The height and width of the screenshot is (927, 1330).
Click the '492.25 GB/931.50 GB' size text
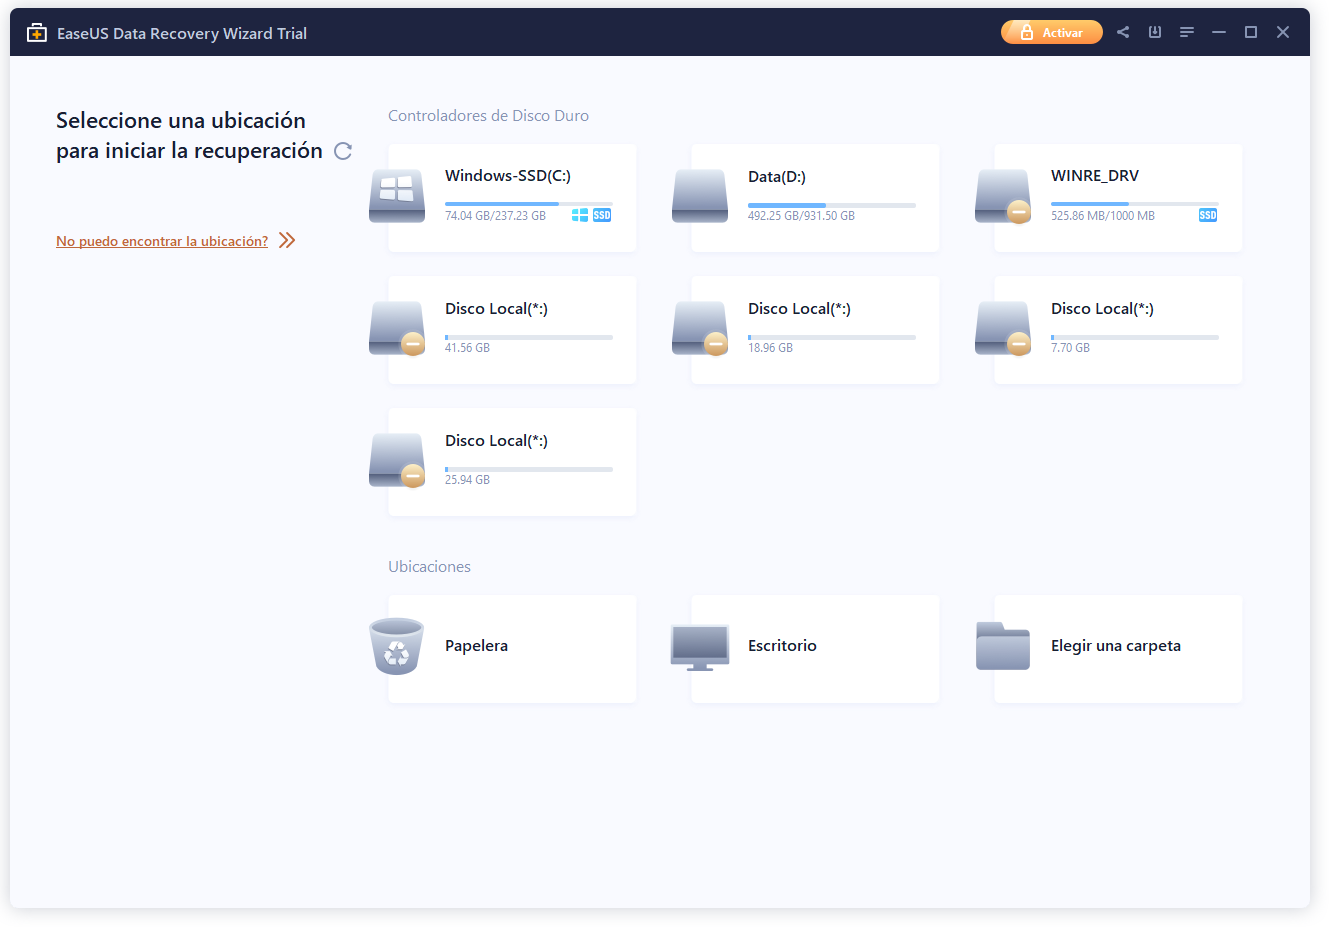[801, 216]
